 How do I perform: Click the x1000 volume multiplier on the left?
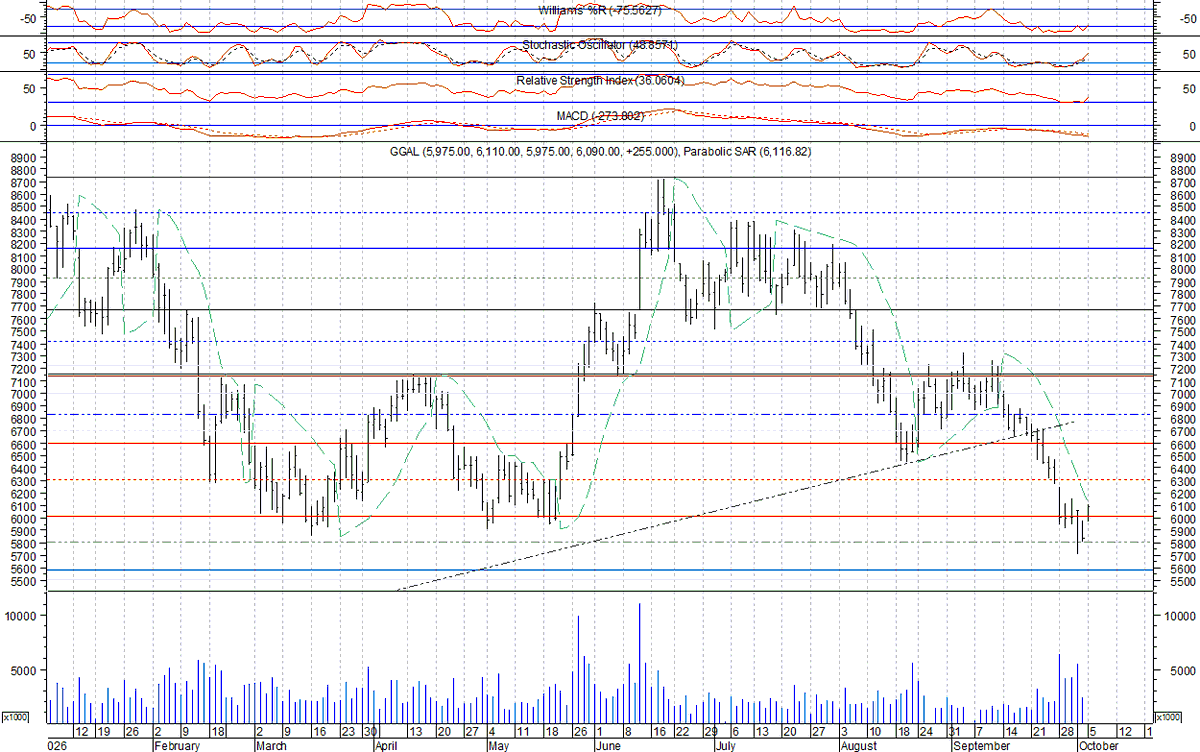tap(14, 717)
